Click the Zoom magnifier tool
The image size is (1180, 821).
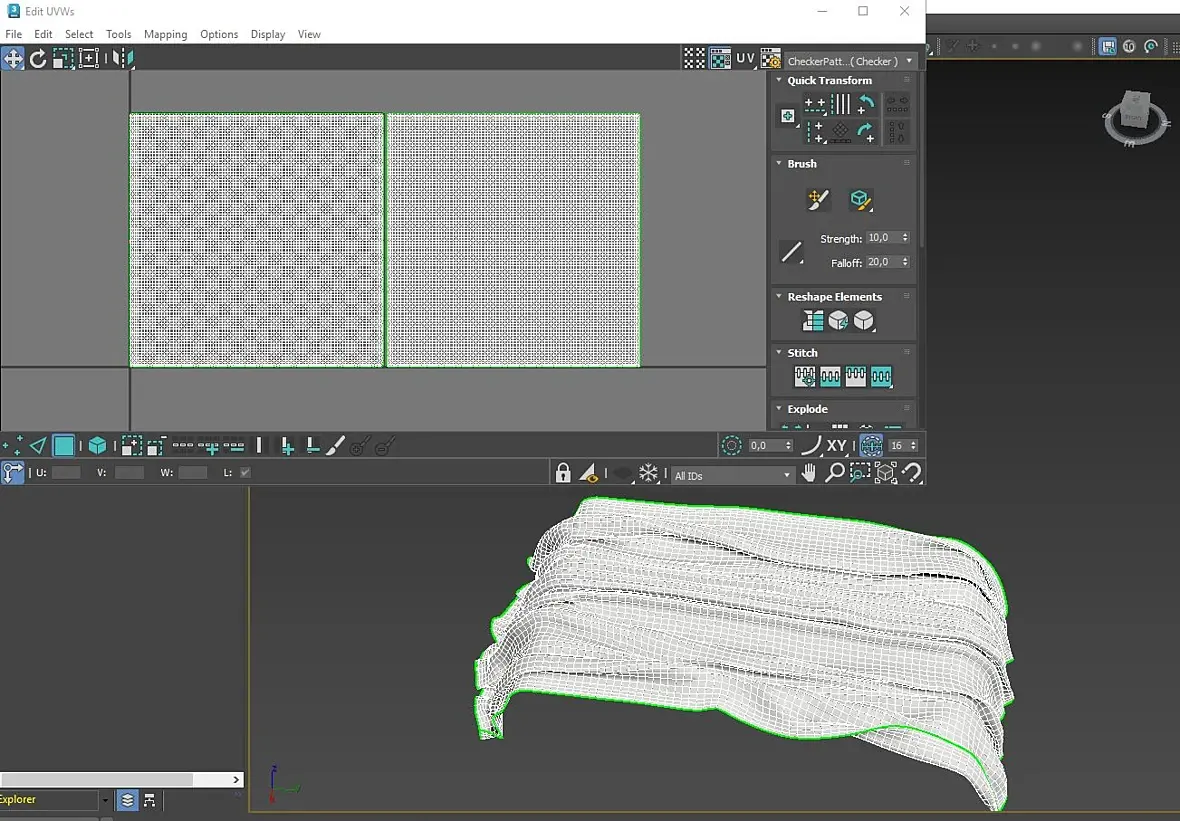[834, 473]
